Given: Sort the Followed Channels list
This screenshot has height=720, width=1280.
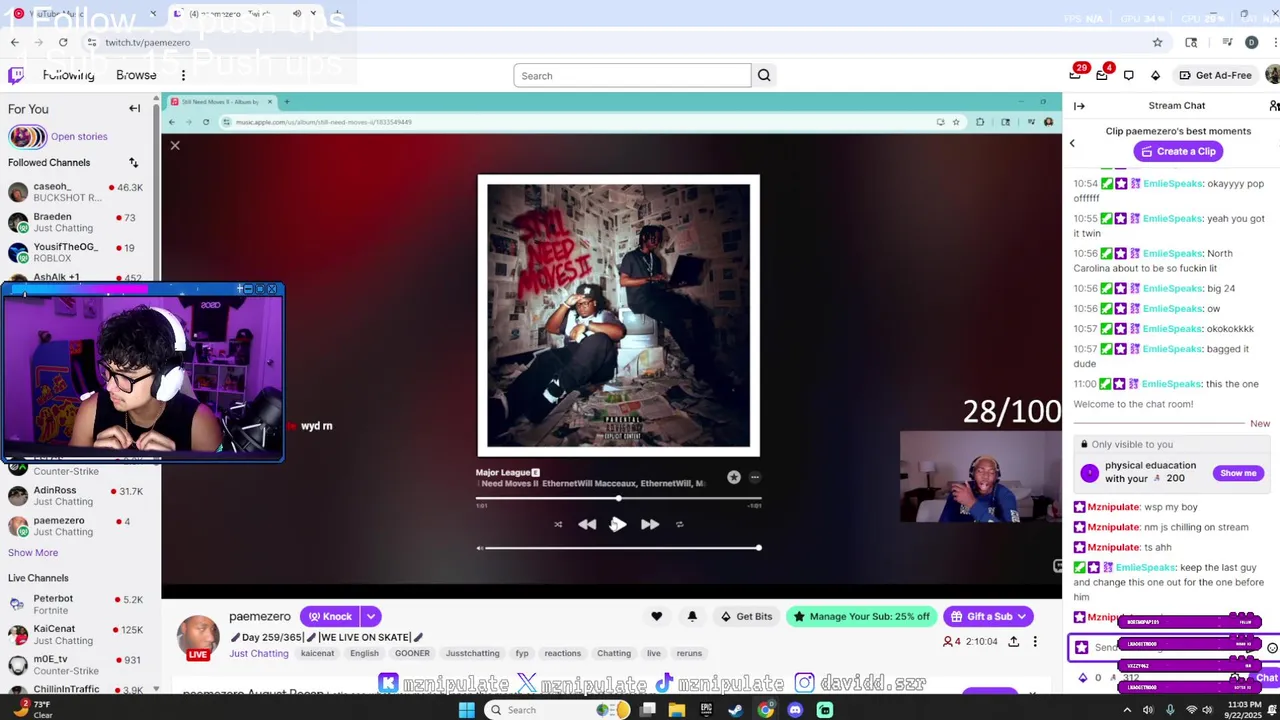Looking at the screenshot, I should [133, 162].
